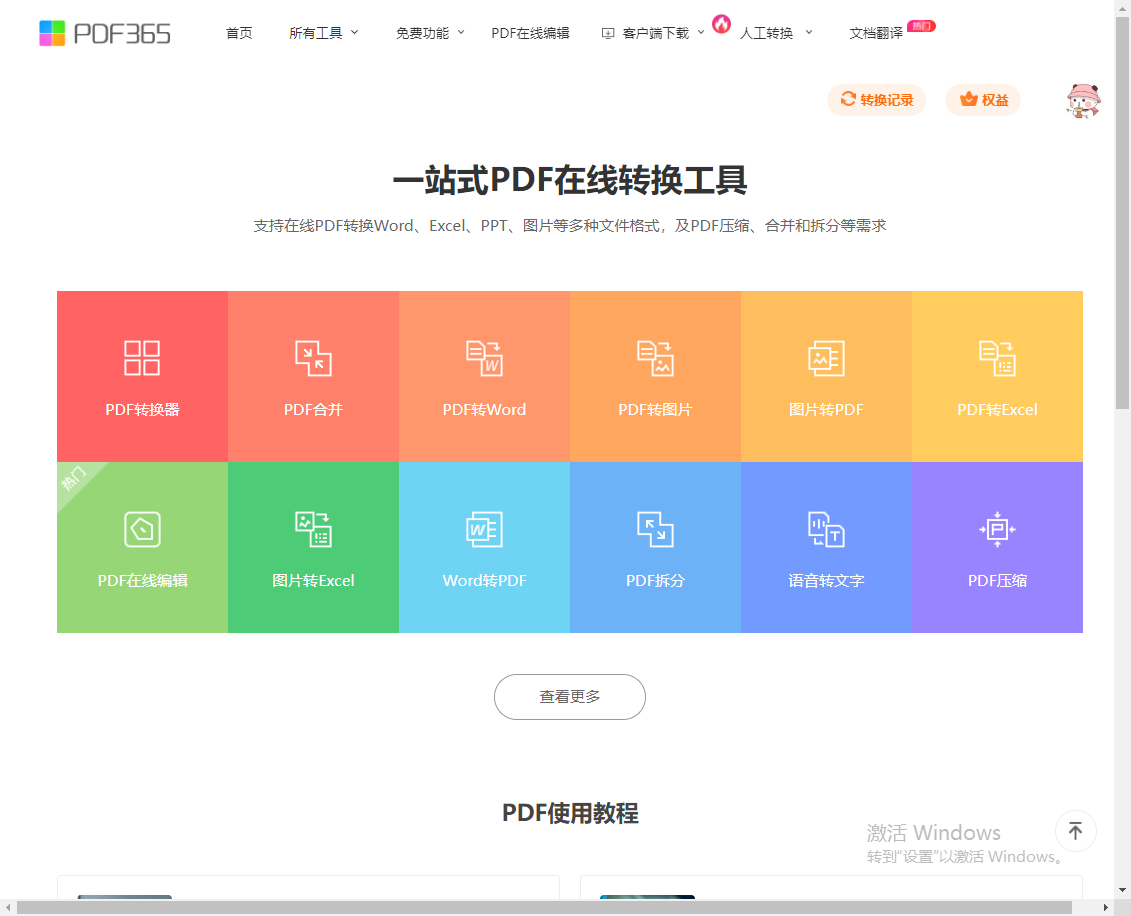Open the Word转PDF tool icon
The width and height of the screenshot is (1131, 916).
[484, 529]
